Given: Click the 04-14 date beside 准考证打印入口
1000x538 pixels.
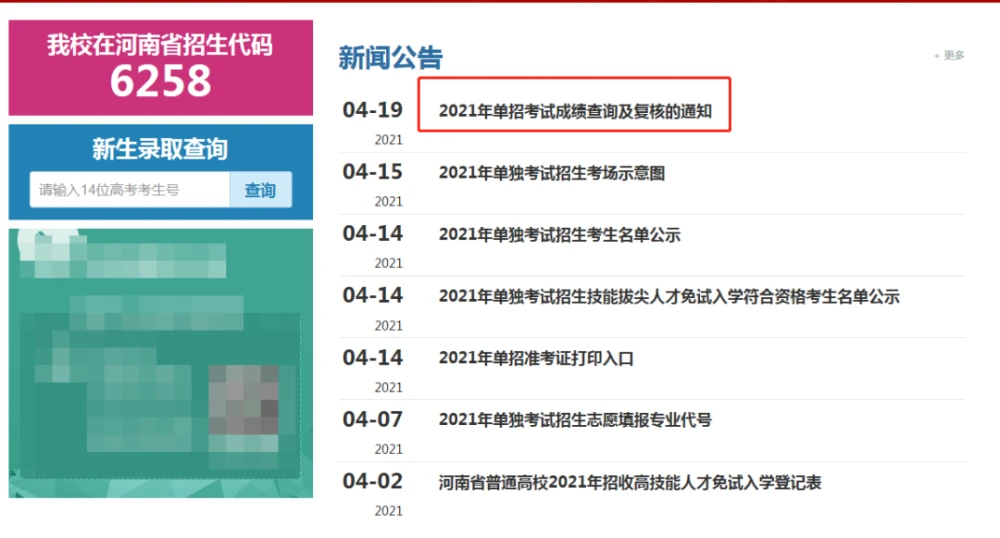Looking at the screenshot, I should [x=372, y=357].
